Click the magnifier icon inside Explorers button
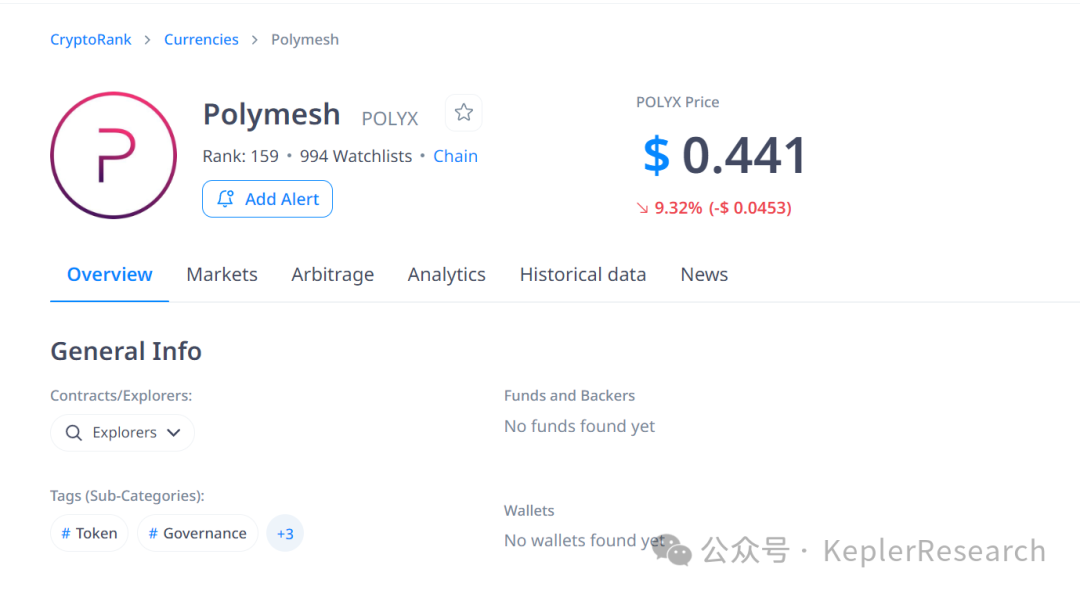 [x=73, y=432]
